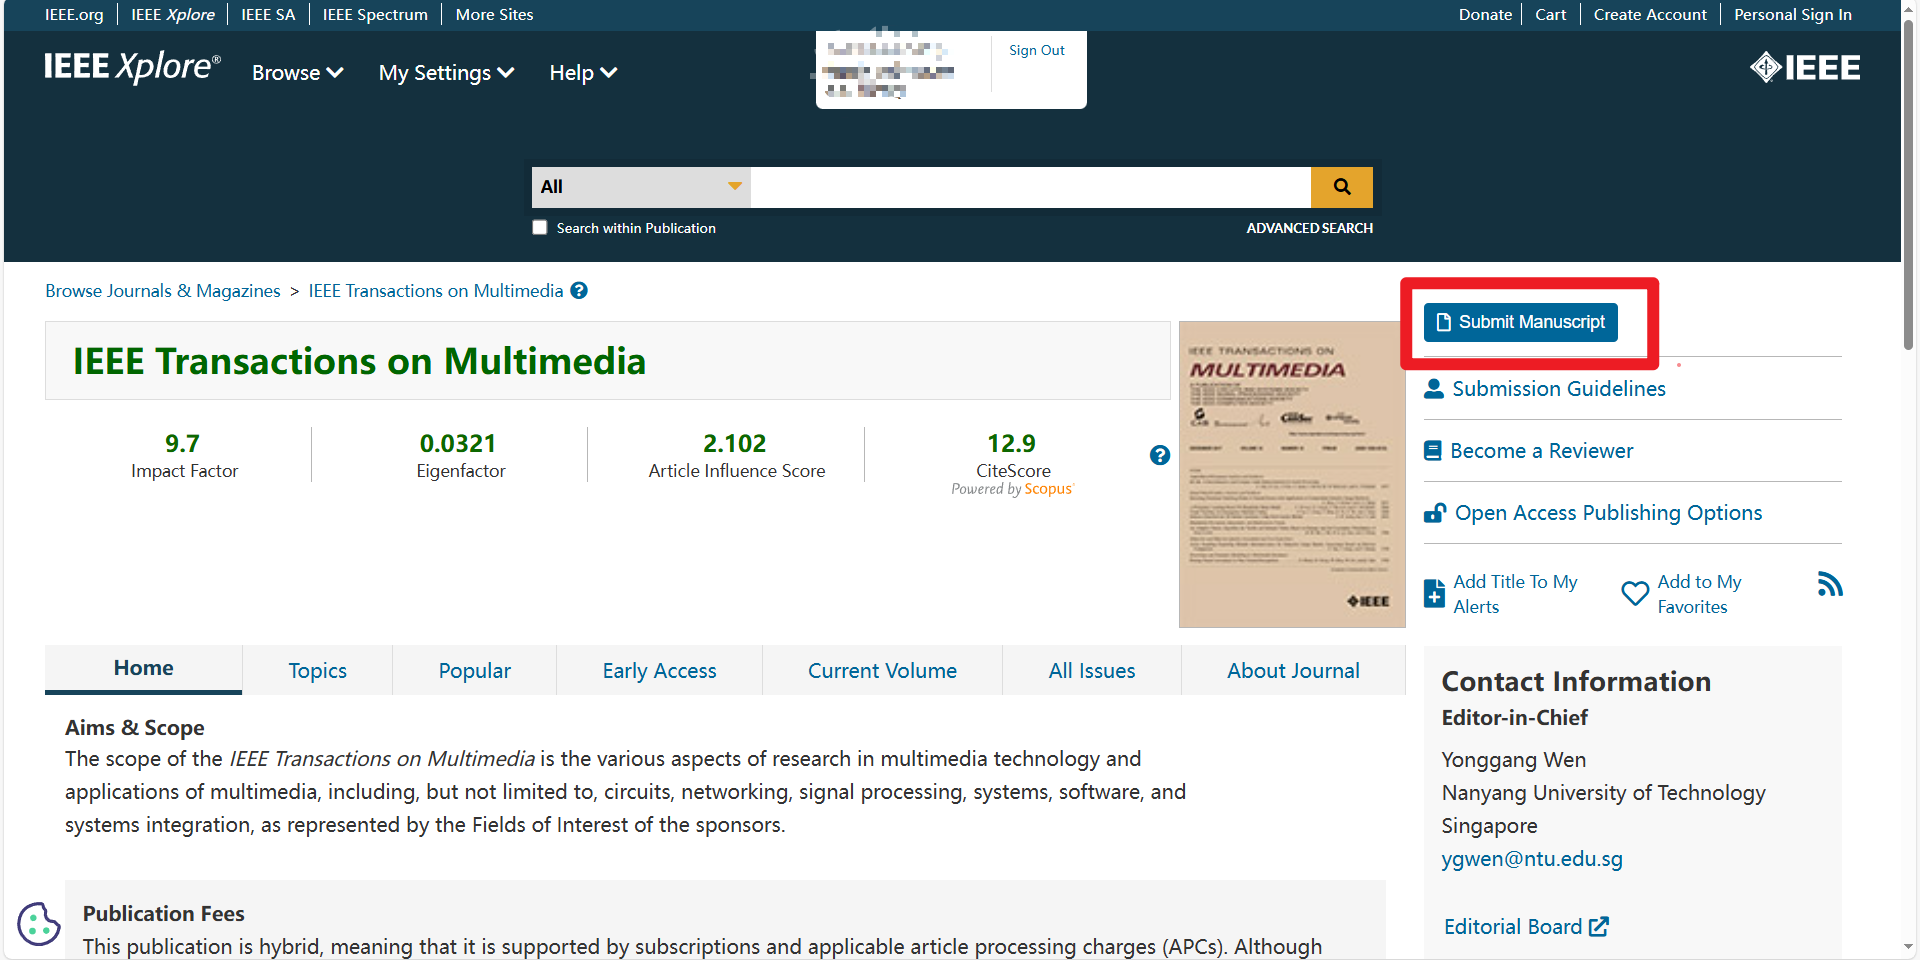
Task: Open the IEEE SA top link
Action: point(268,15)
